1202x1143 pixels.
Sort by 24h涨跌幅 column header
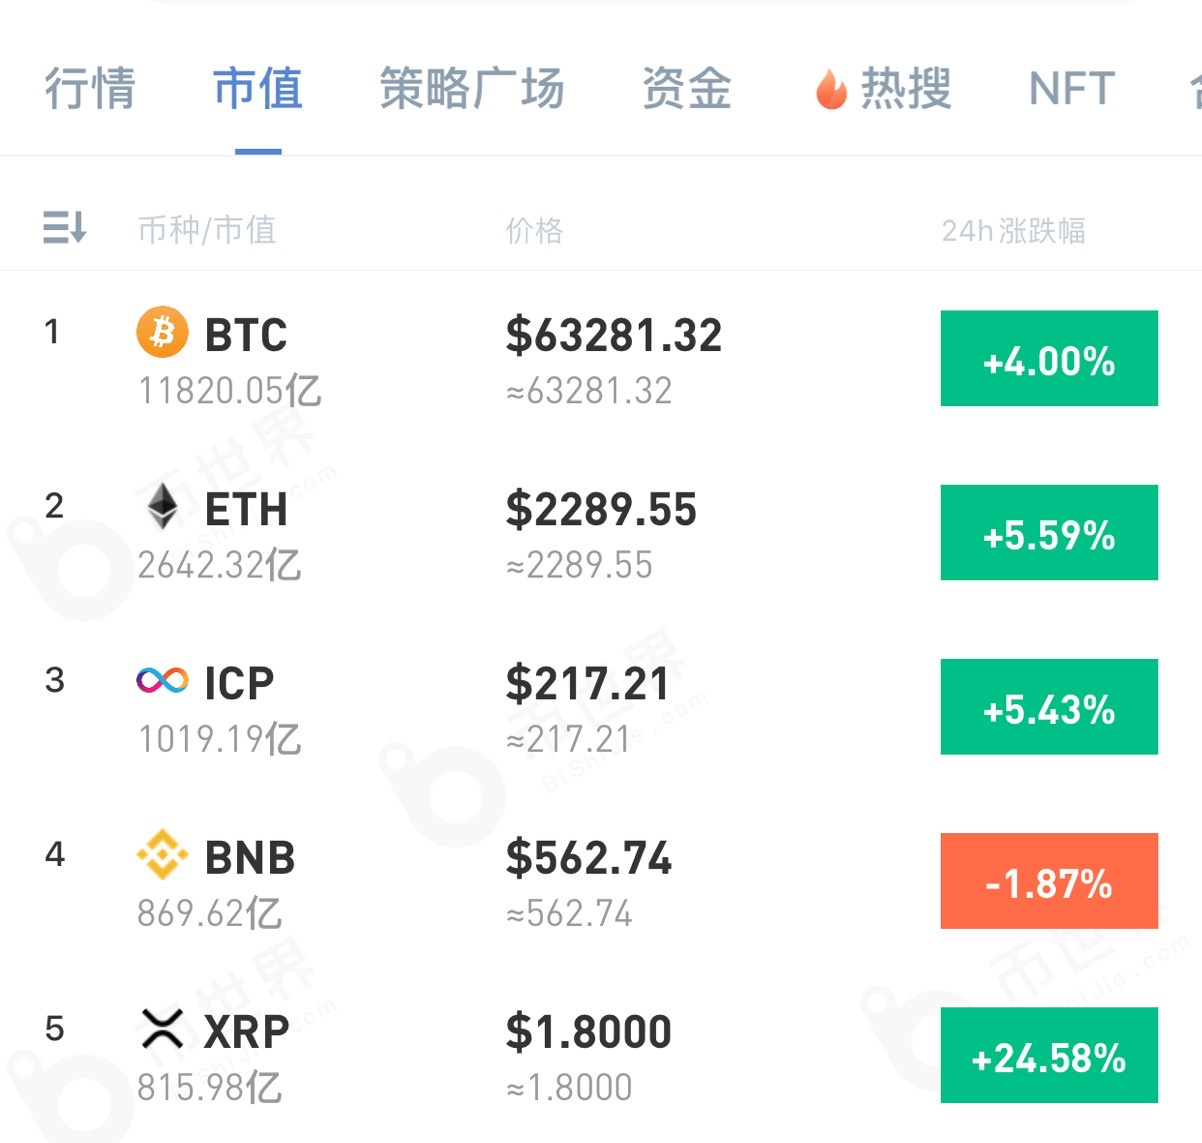point(1013,230)
